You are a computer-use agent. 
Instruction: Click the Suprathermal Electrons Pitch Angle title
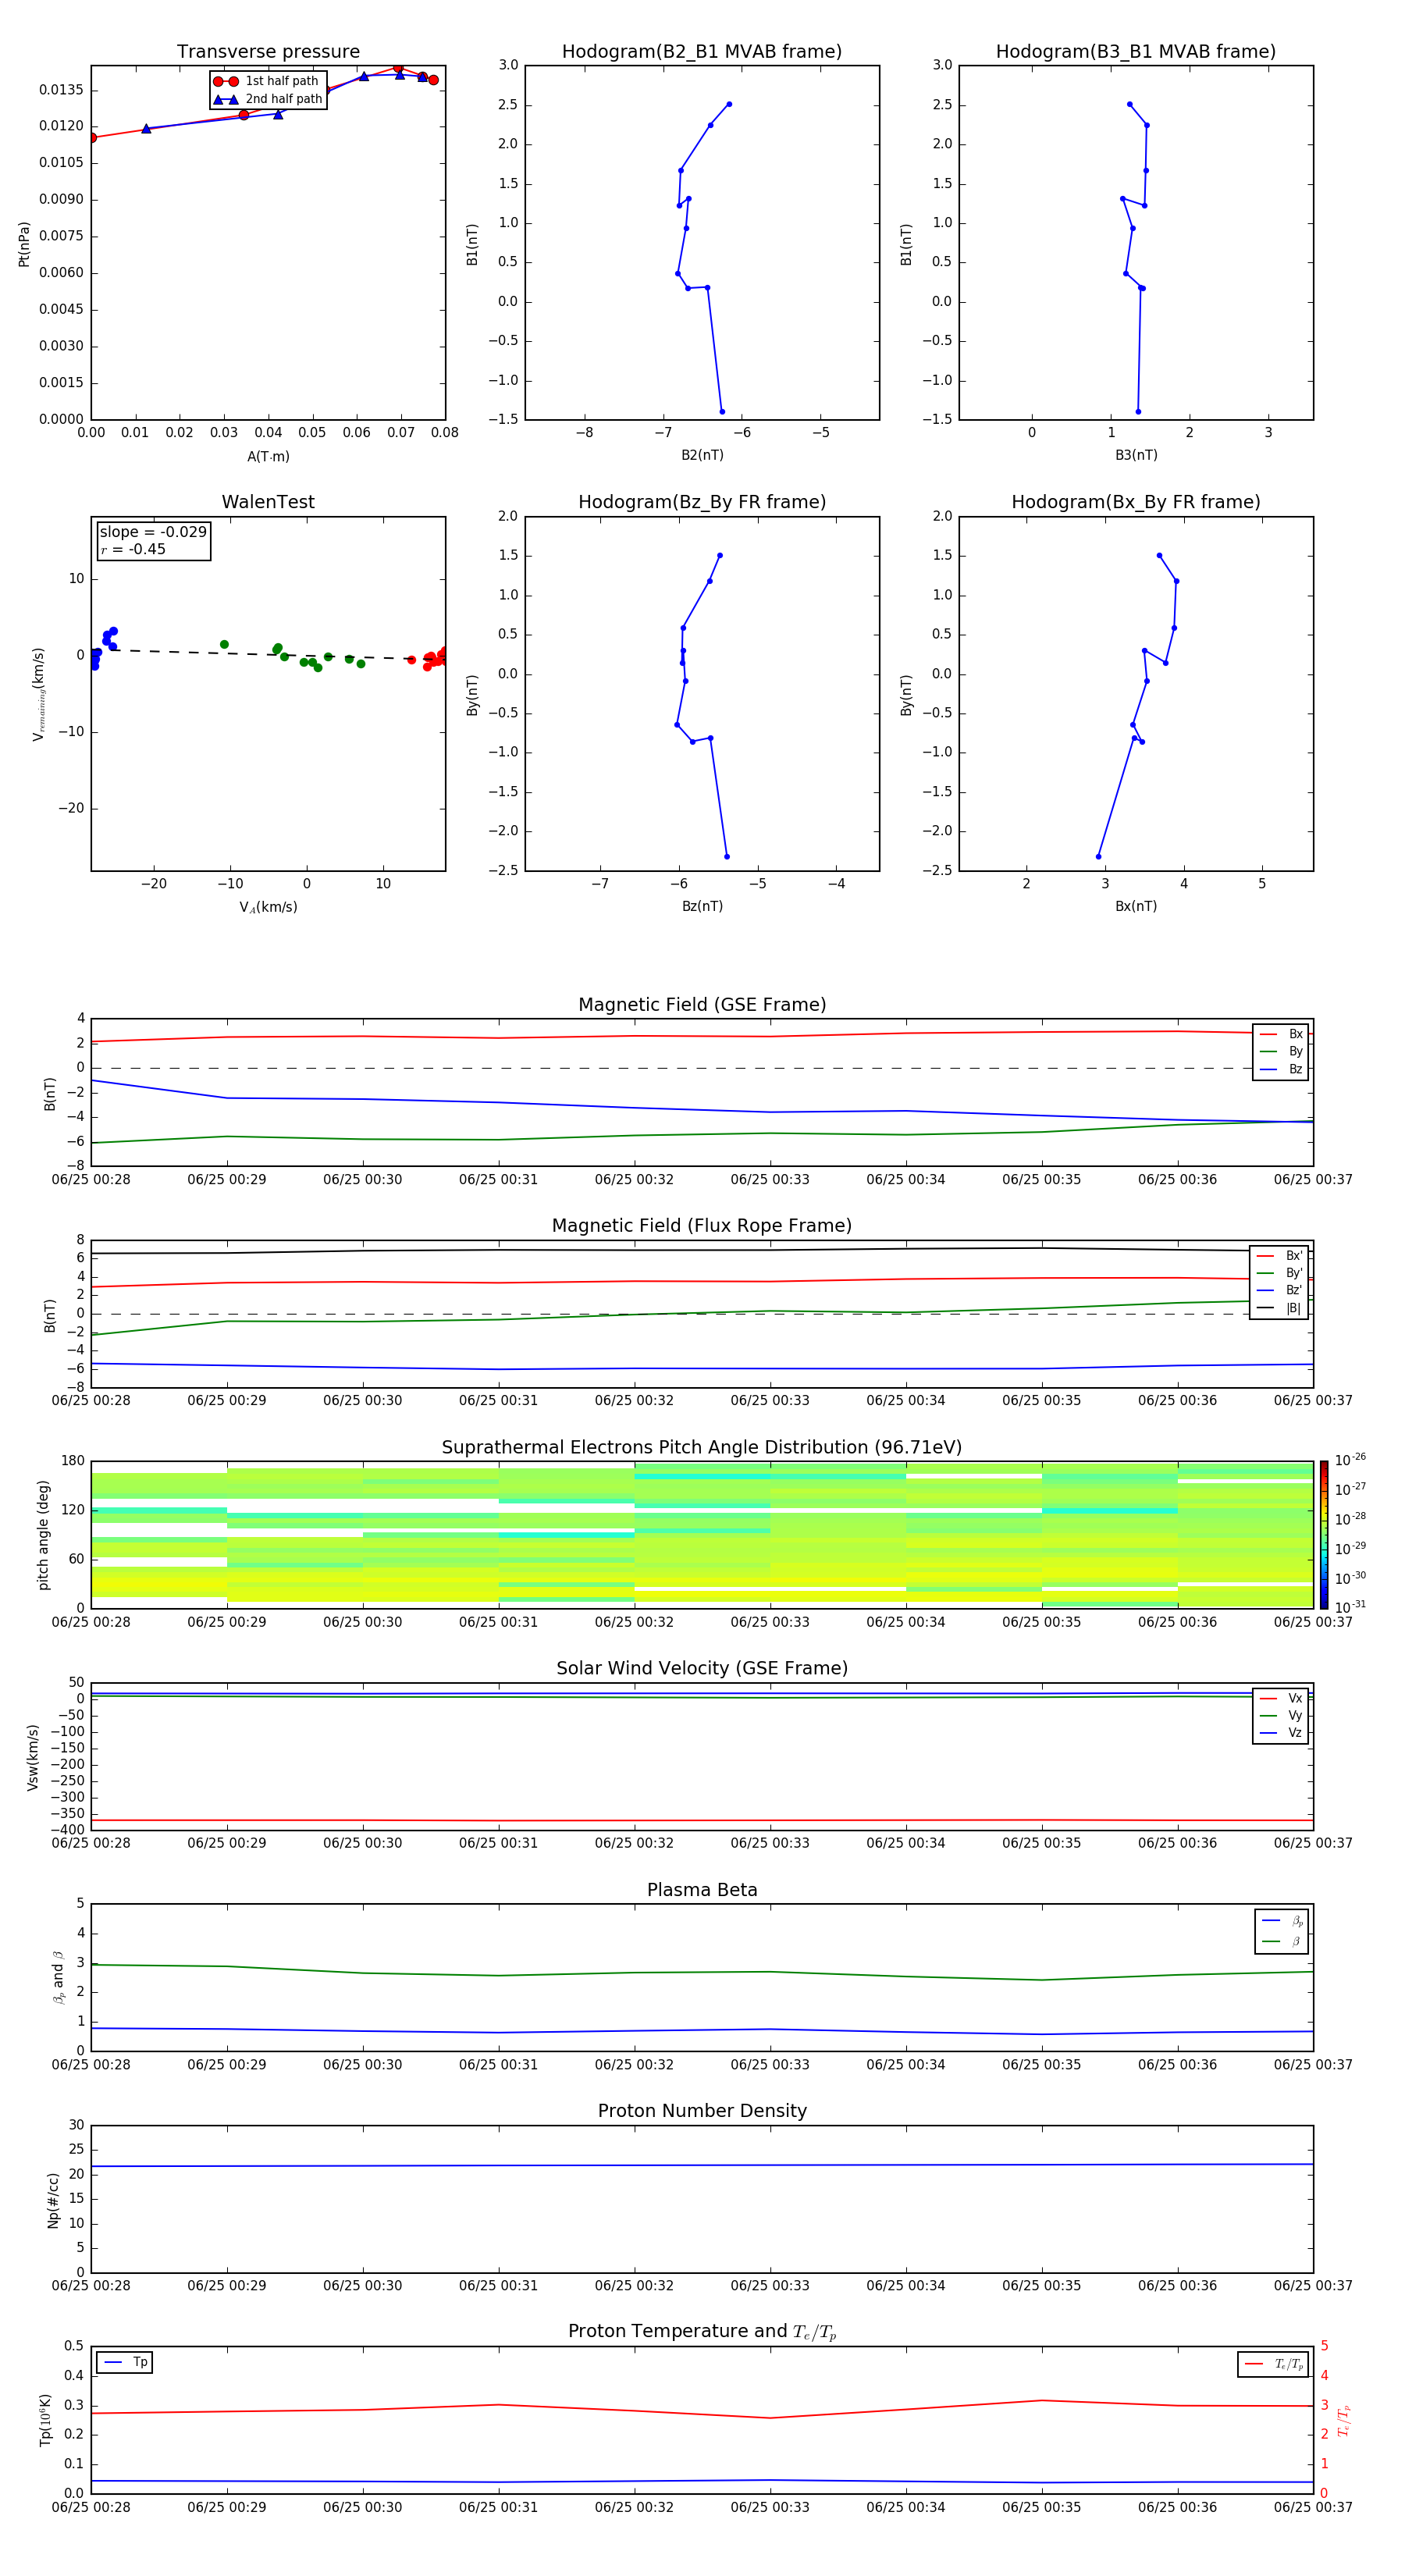pos(702,1448)
